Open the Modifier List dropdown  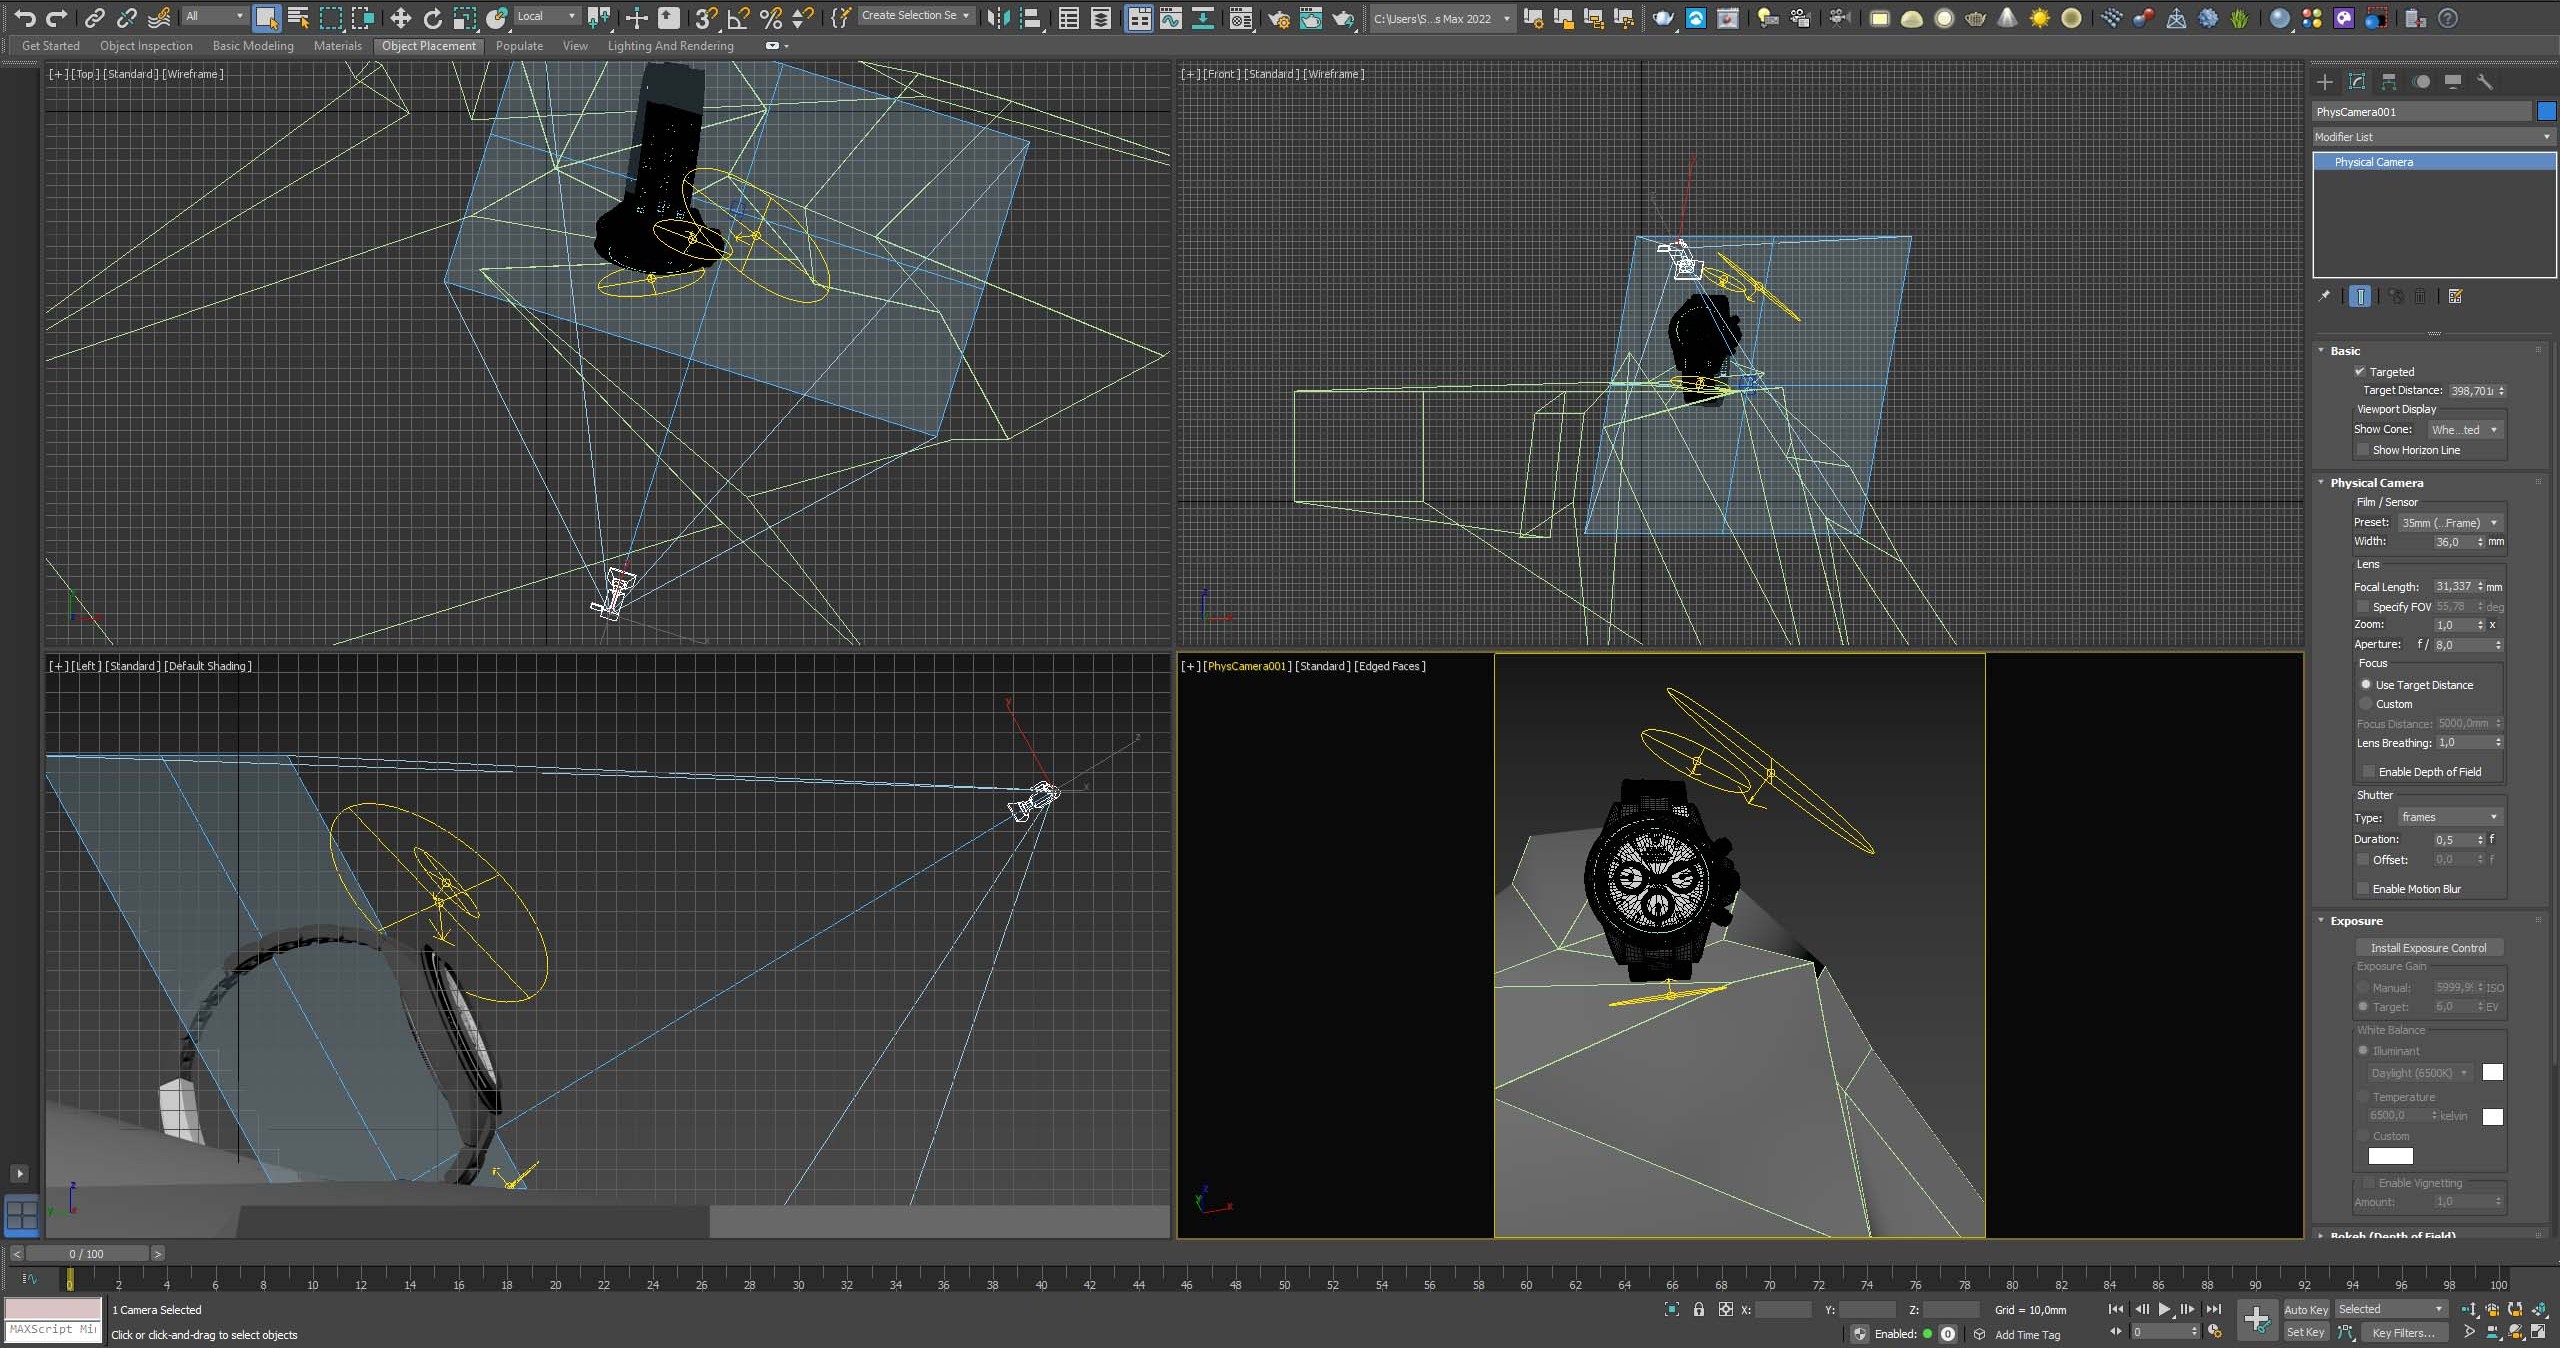(2435, 137)
